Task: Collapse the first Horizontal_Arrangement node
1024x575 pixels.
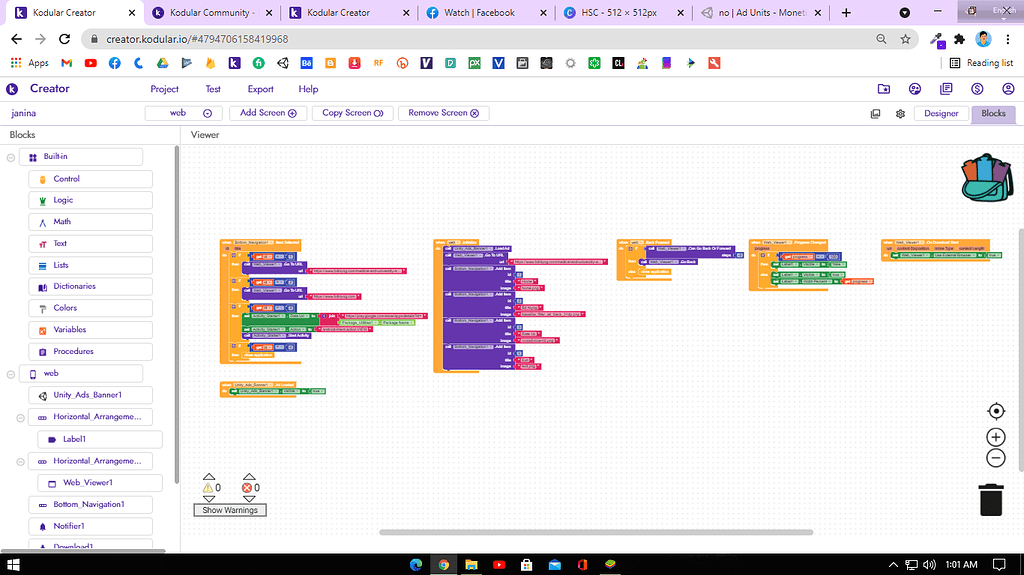Action: tap(20, 418)
